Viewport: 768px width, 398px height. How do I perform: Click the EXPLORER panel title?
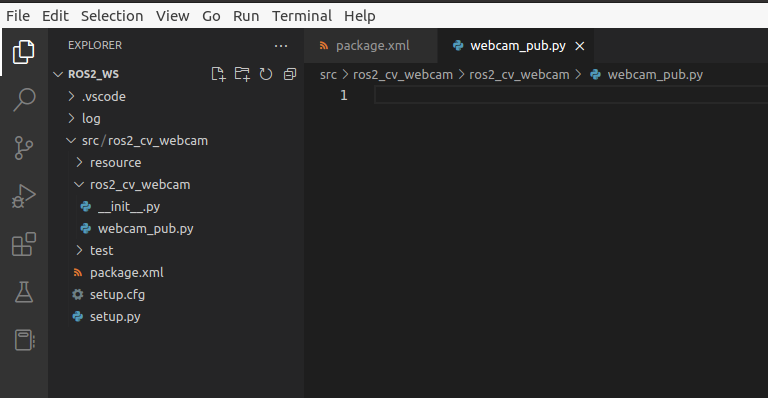point(95,45)
